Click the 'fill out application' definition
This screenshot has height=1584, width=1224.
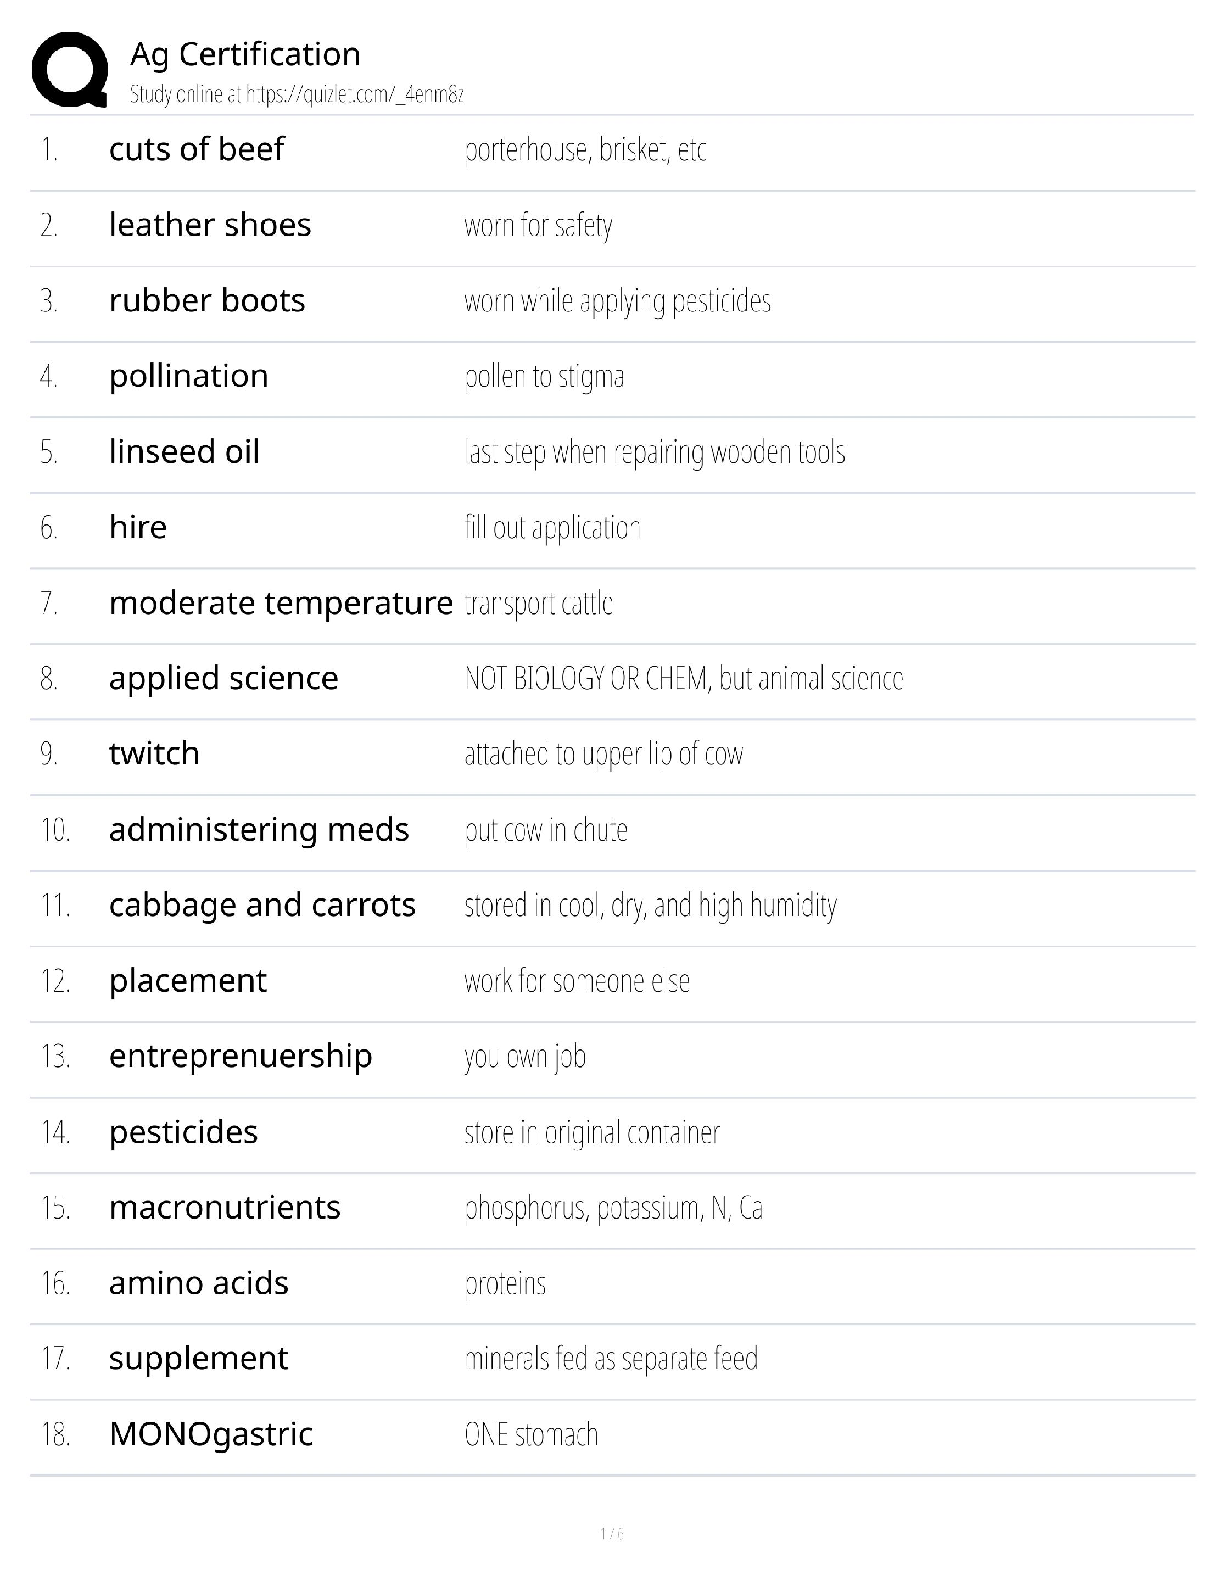point(552,528)
